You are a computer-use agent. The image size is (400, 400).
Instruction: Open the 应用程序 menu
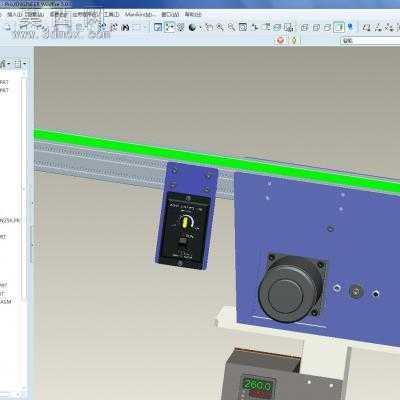(x=85, y=14)
